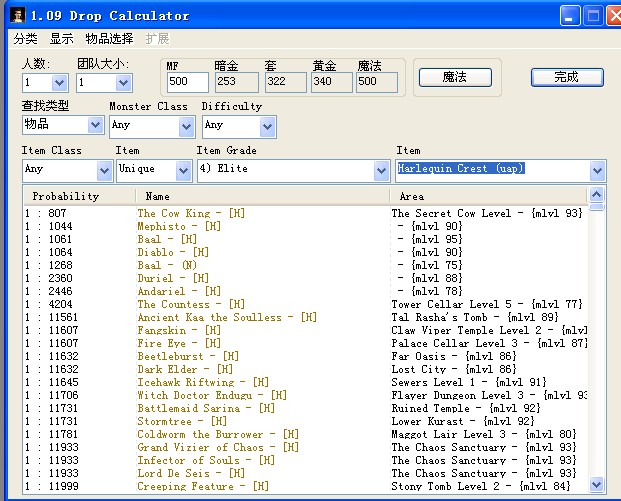Click Tower Cellar Level 5 area cell
621x501 pixels.
[487, 304]
